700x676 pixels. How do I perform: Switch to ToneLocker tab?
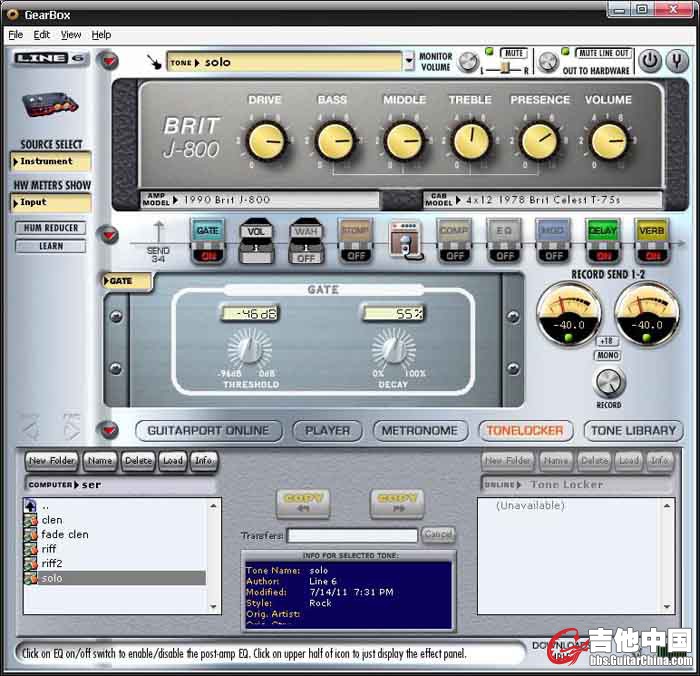pos(525,431)
